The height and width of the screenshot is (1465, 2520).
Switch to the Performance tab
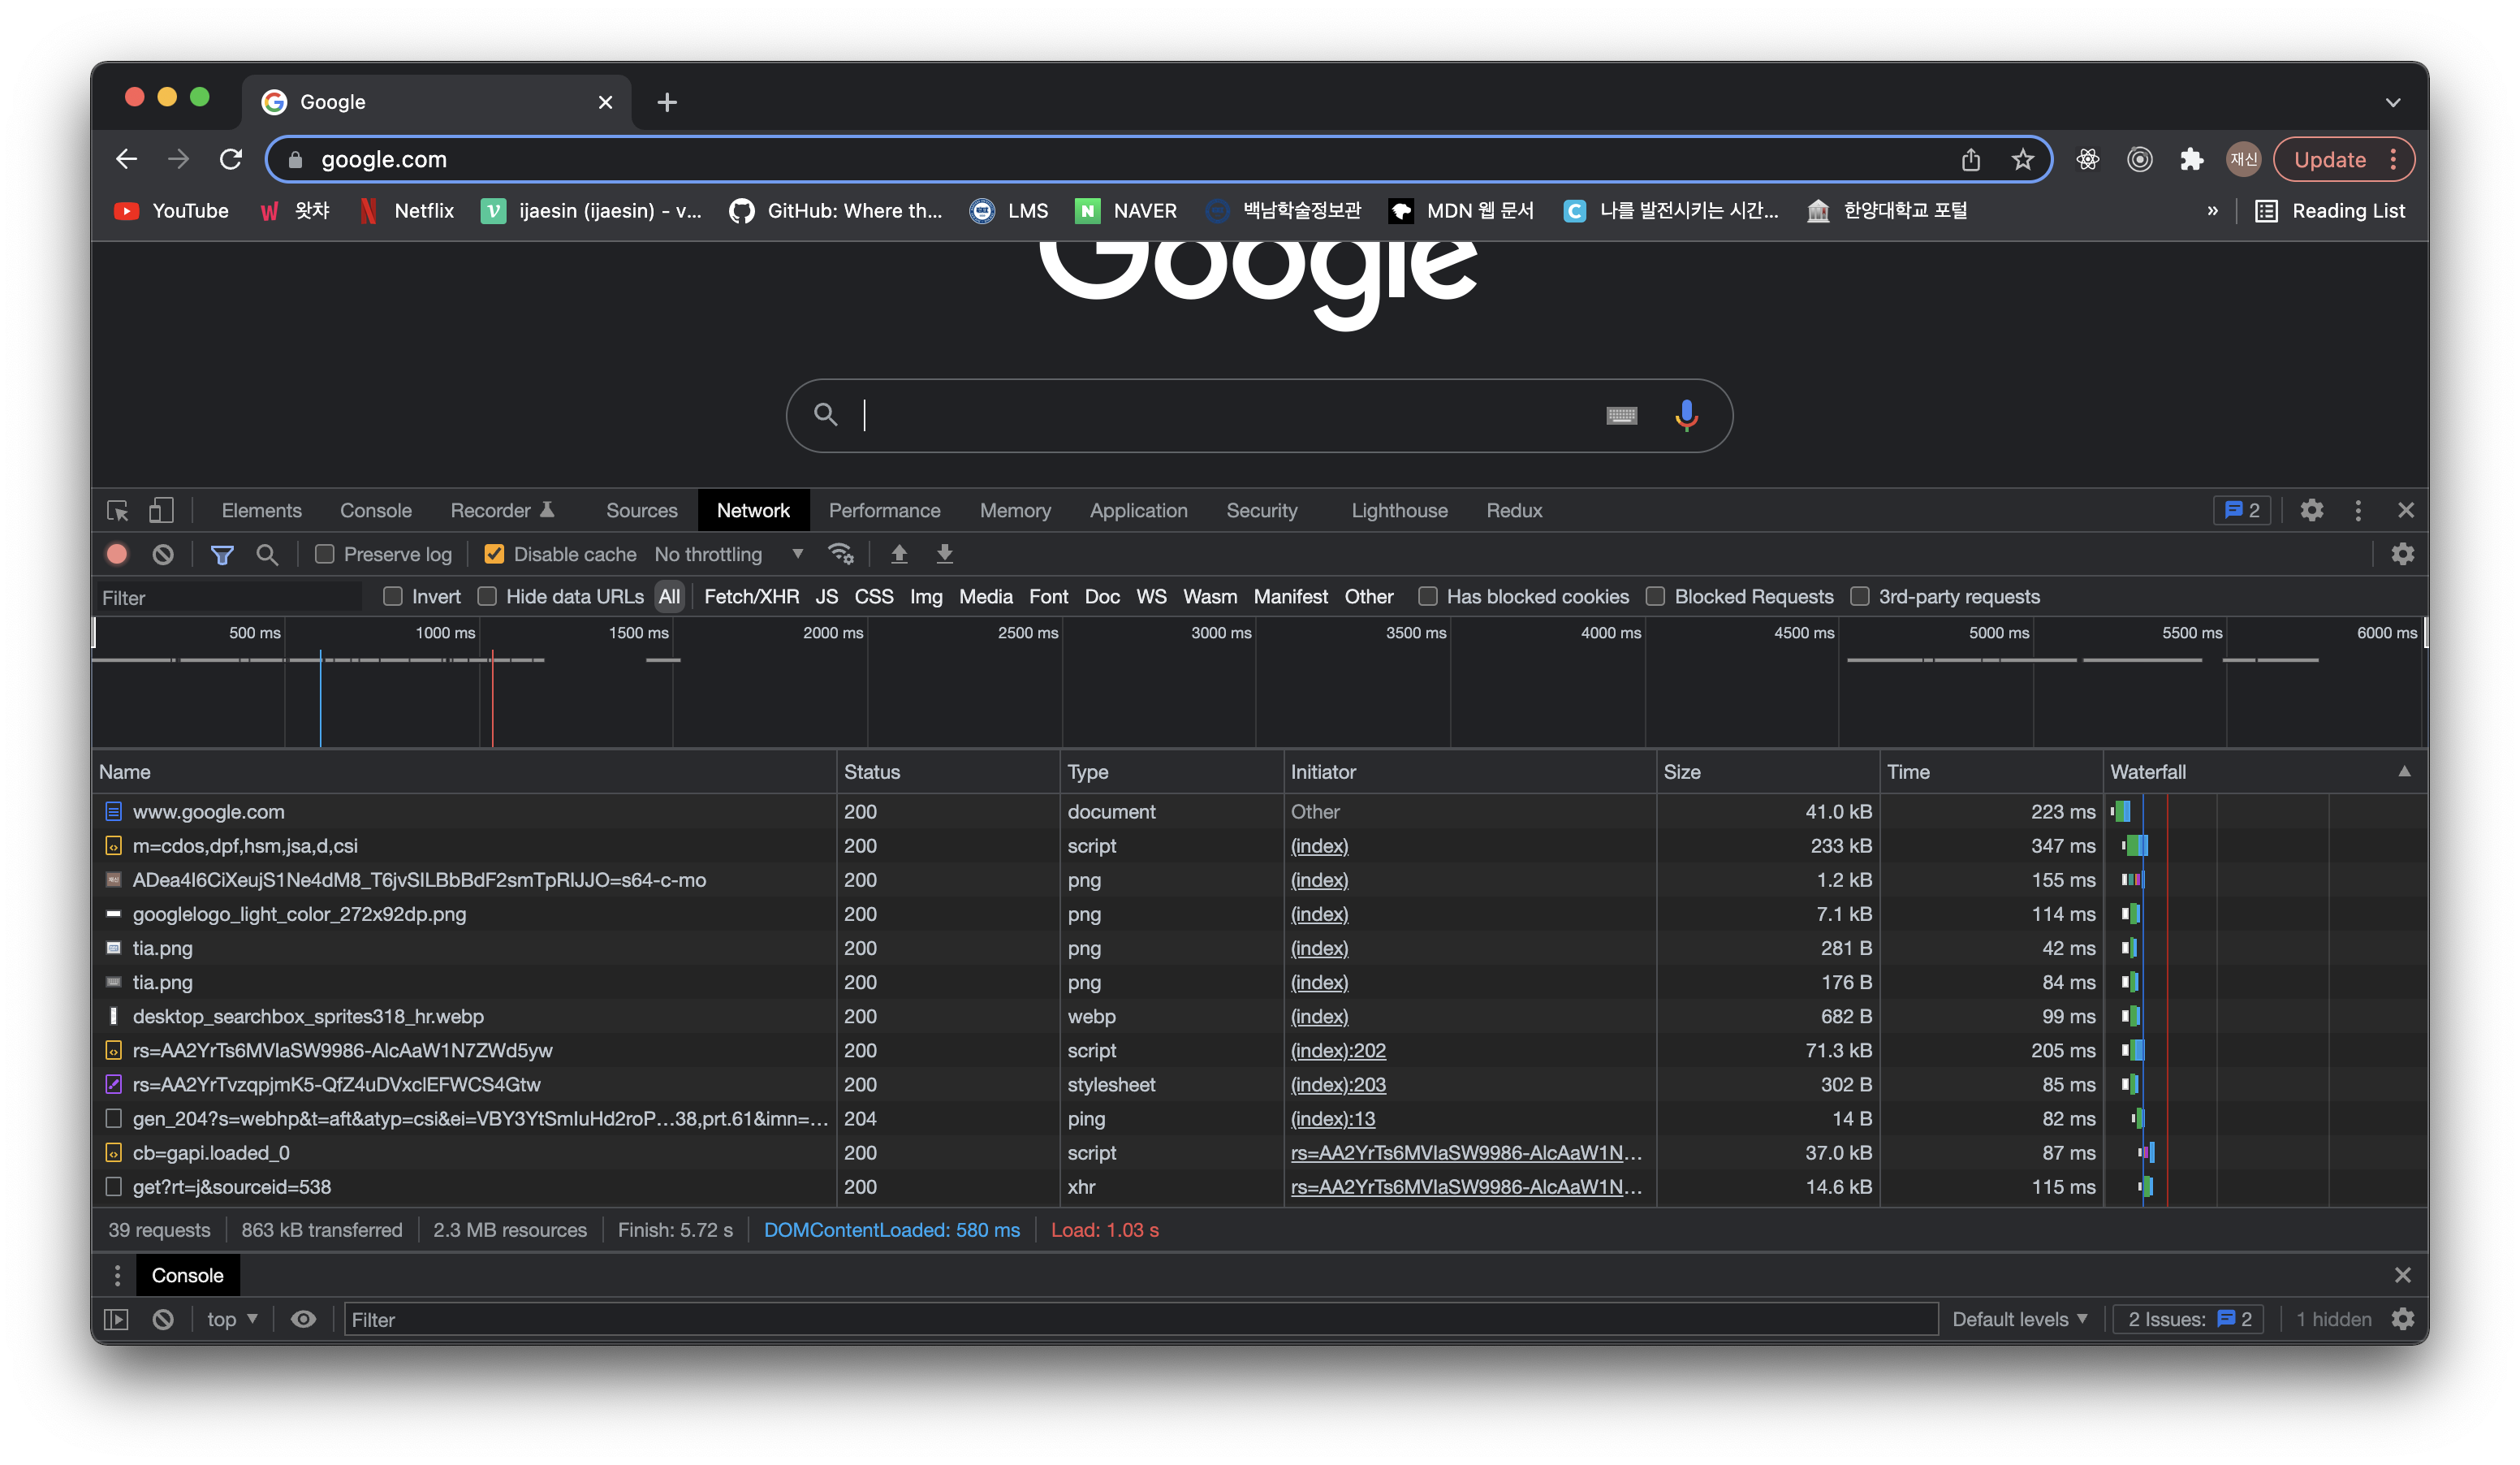coord(884,511)
